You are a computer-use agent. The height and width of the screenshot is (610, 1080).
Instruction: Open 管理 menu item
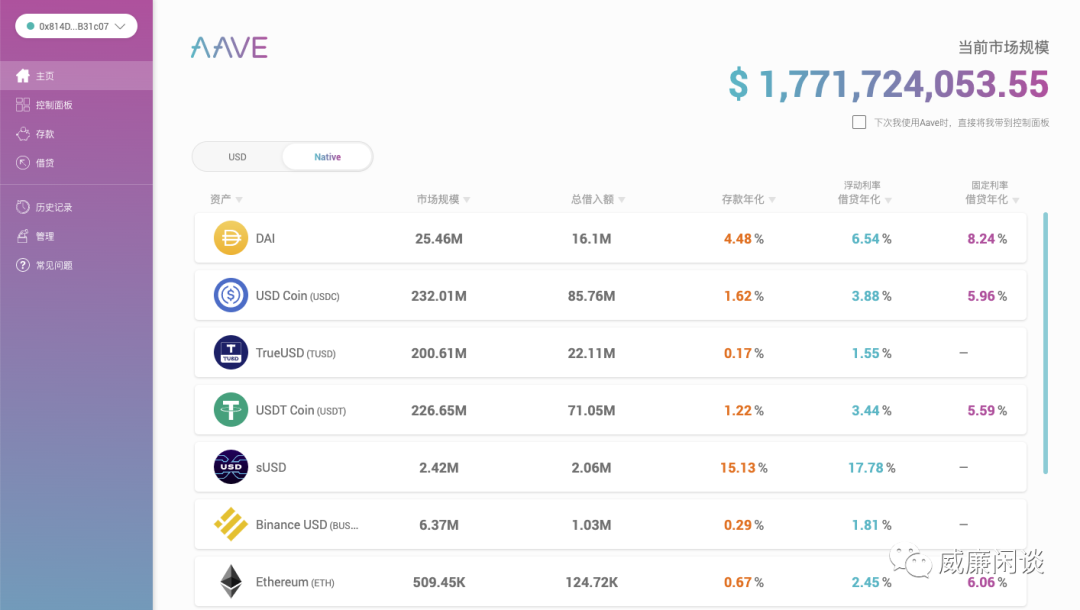pyautogui.click(x=76, y=236)
